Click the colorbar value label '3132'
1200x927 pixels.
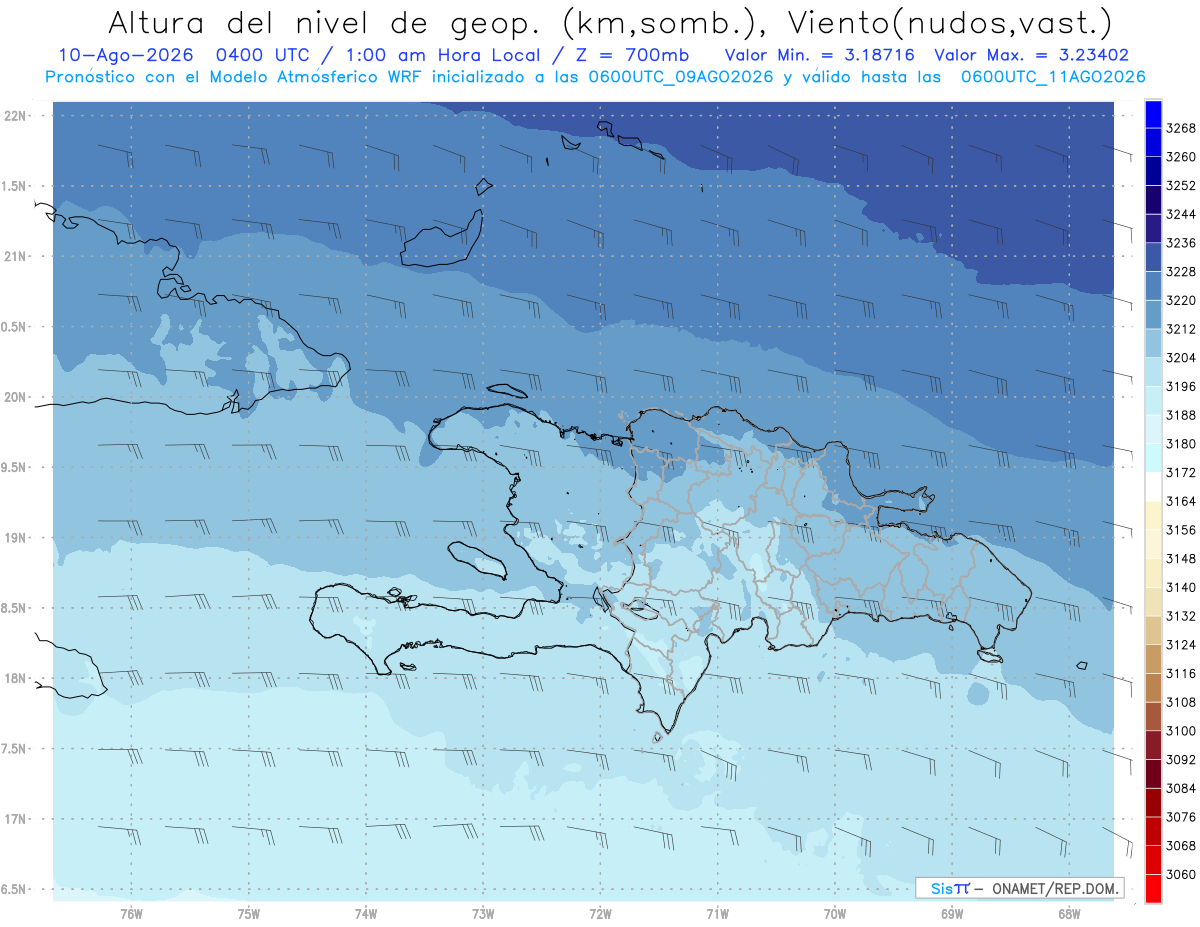click(x=1180, y=616)
